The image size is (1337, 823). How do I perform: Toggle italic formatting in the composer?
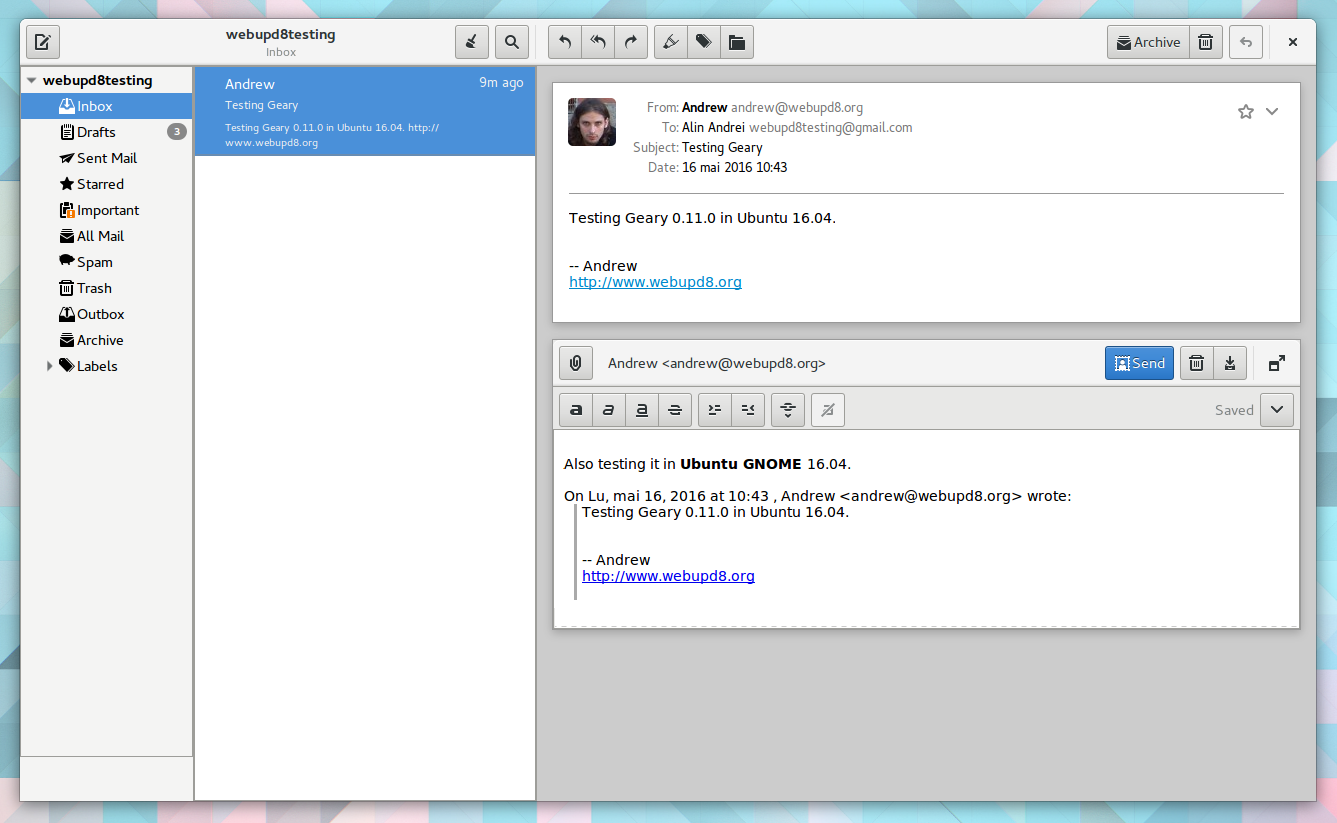coord(609,410)
